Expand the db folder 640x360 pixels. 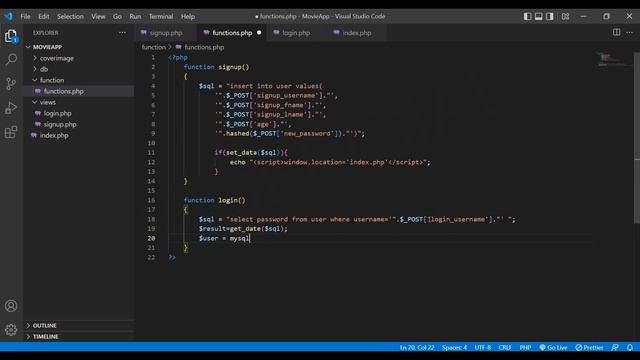coord(79,69)
